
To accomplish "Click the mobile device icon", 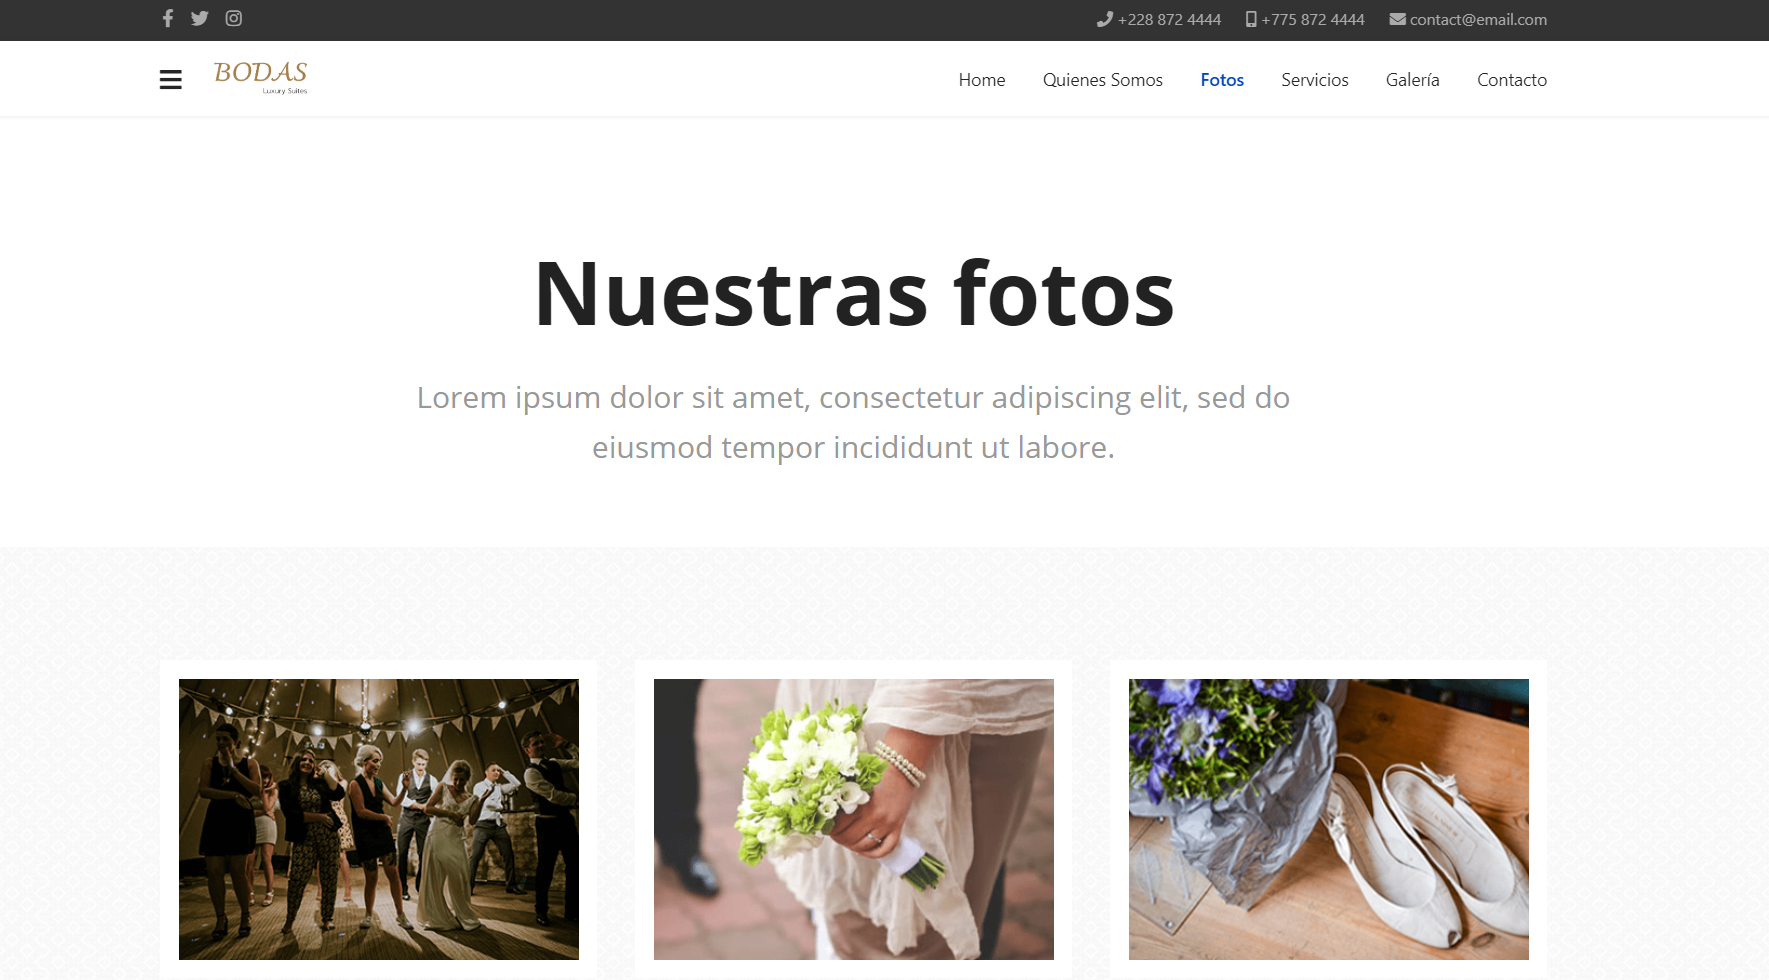I will [x=1250, y=19].
